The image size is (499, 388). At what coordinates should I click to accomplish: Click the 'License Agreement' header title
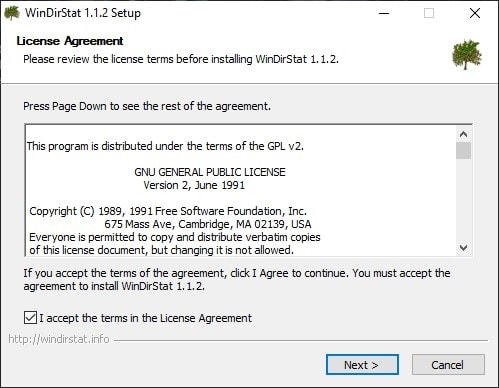coord(70,41)
